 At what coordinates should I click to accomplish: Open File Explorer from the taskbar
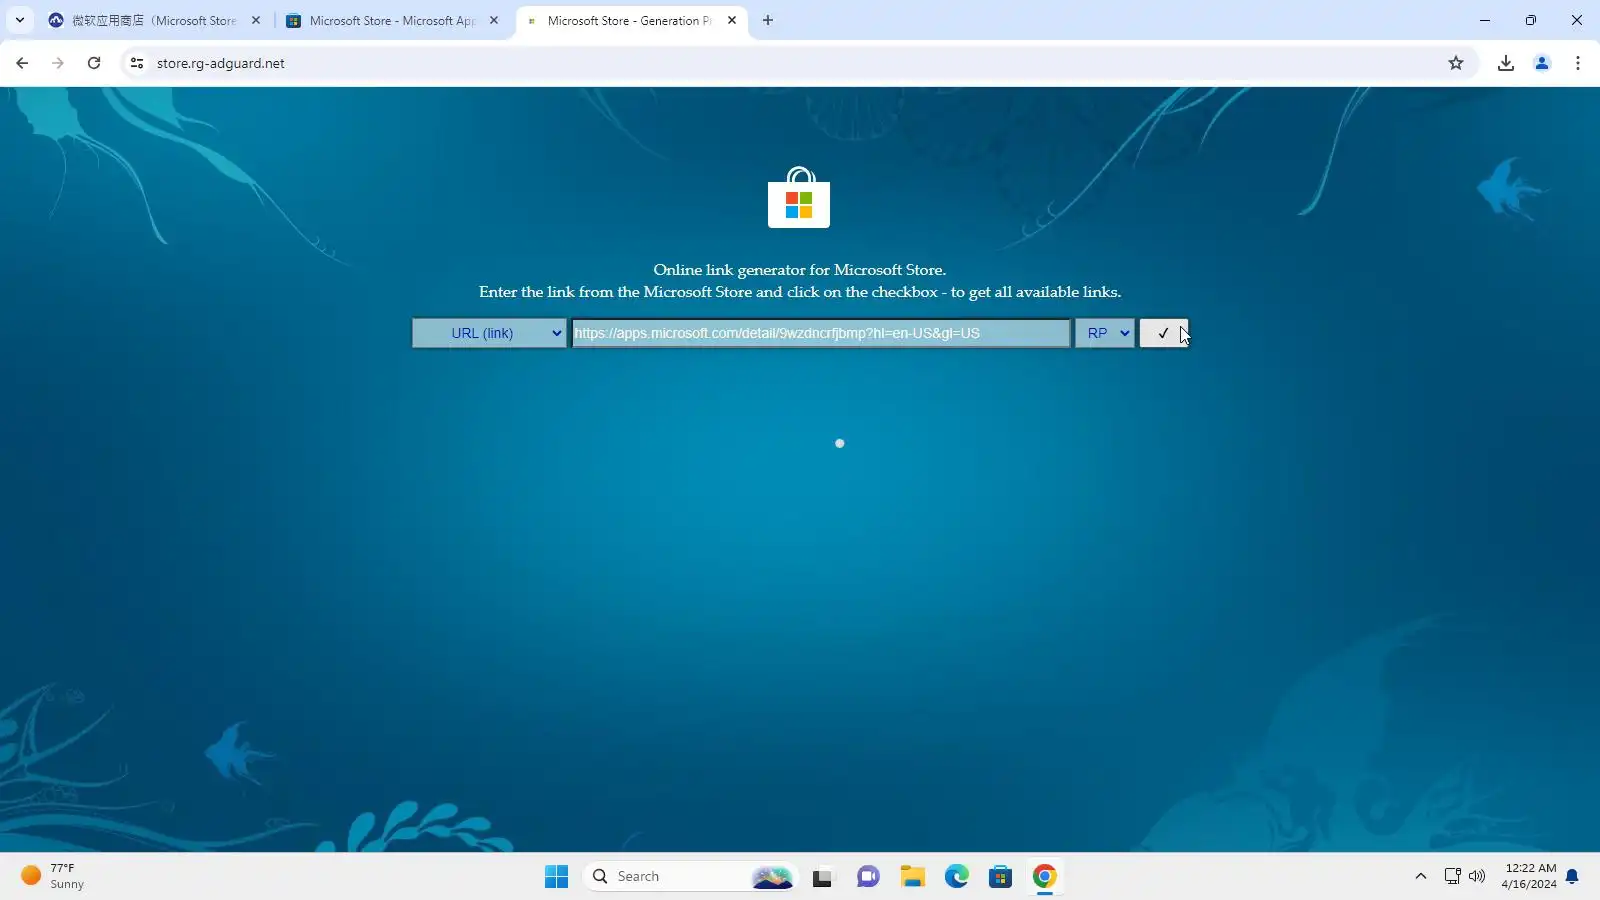(x=912, y=877)
